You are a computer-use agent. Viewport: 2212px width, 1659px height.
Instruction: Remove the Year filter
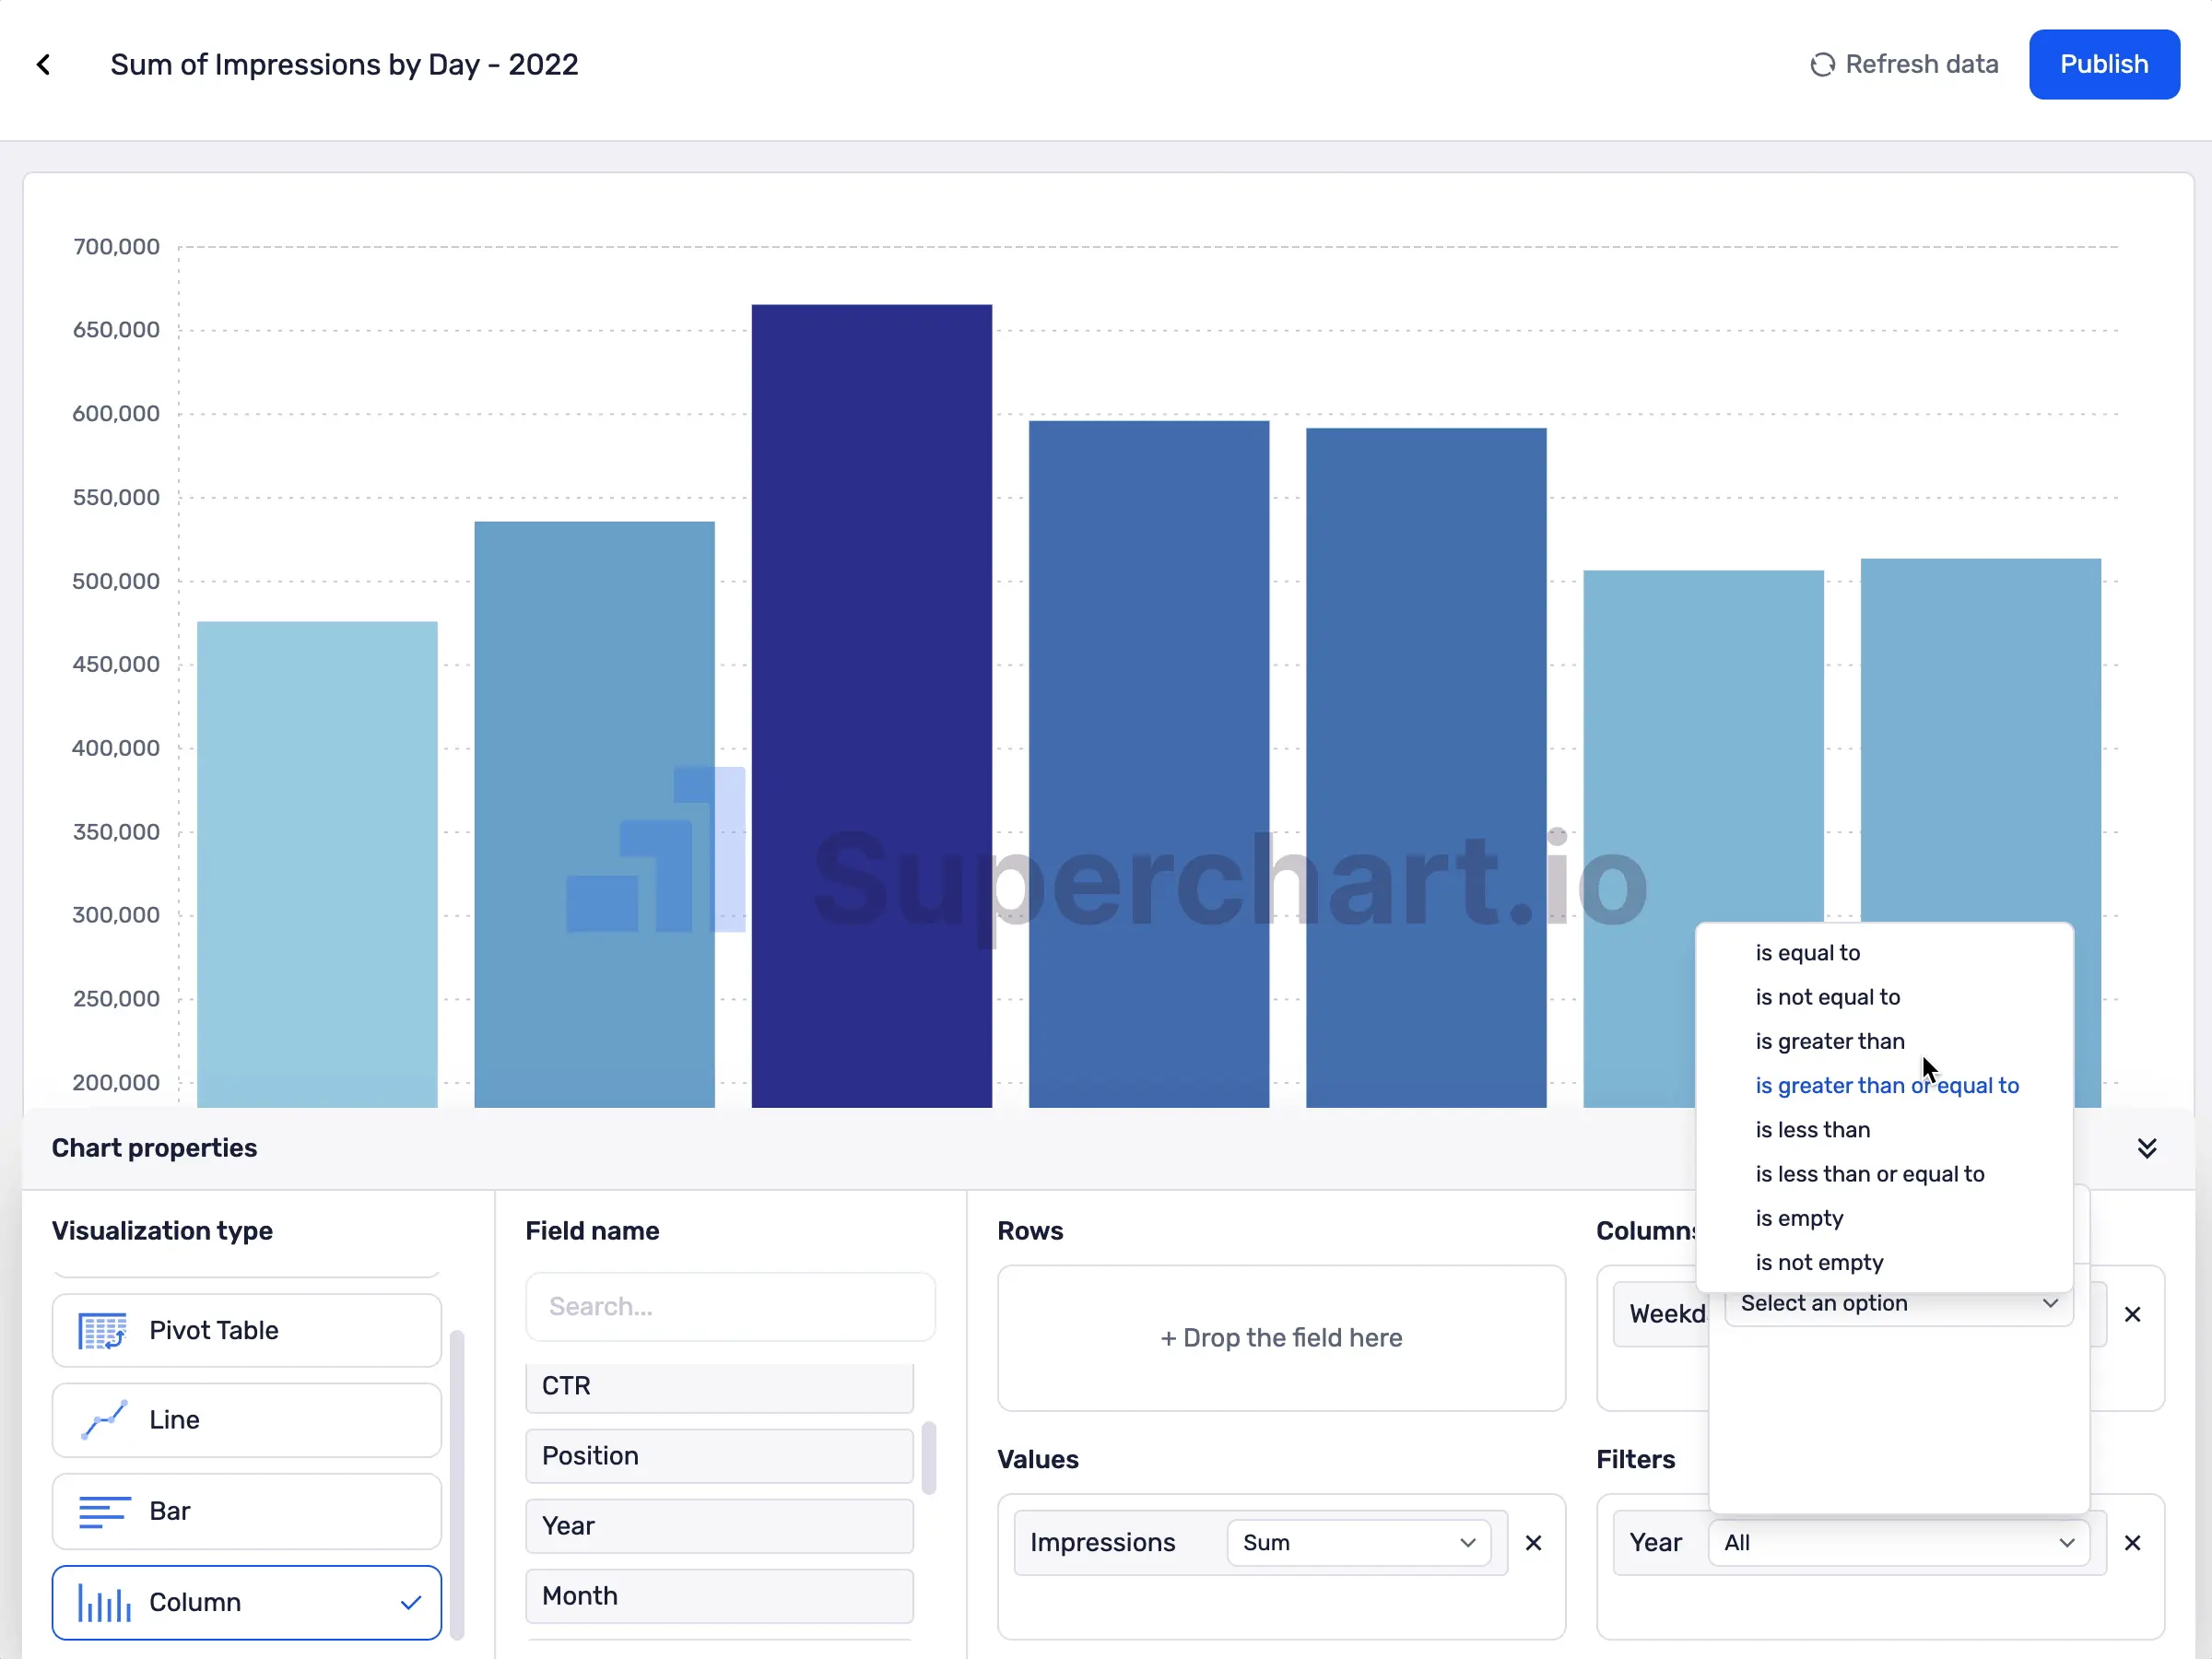point(2133,1542)
